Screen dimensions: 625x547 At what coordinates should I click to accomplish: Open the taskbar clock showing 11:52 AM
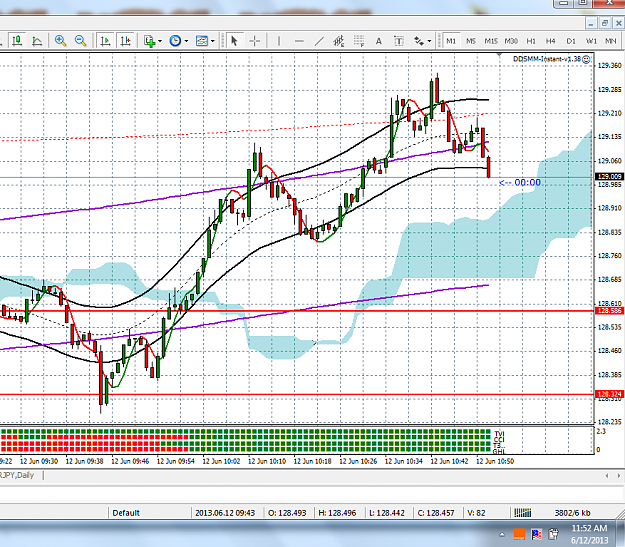coord(589,534)
